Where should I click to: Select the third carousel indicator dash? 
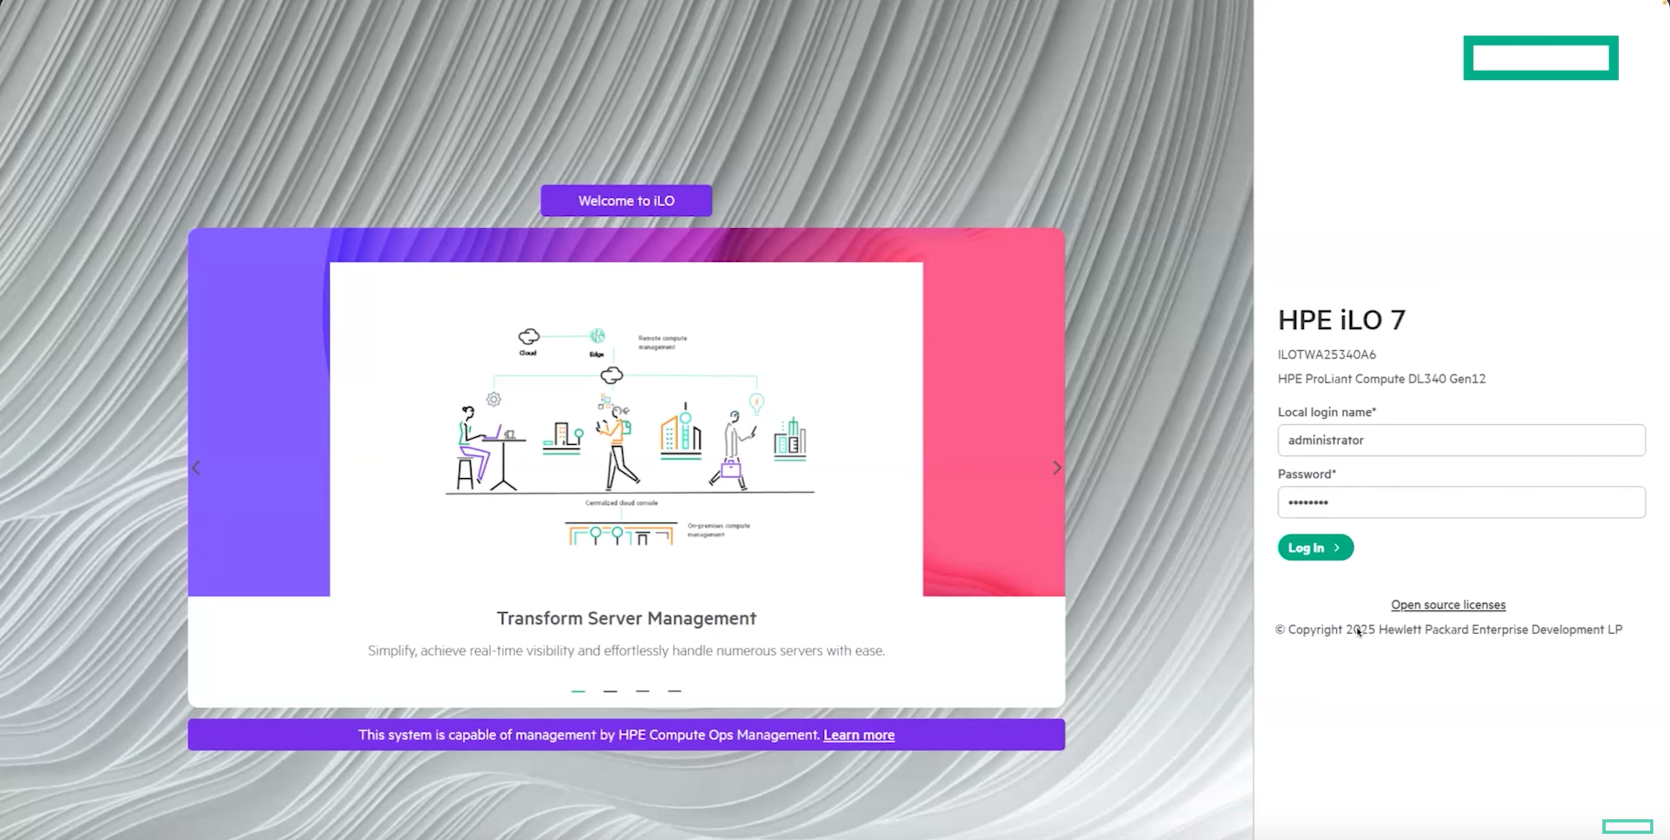coord(643,691)
